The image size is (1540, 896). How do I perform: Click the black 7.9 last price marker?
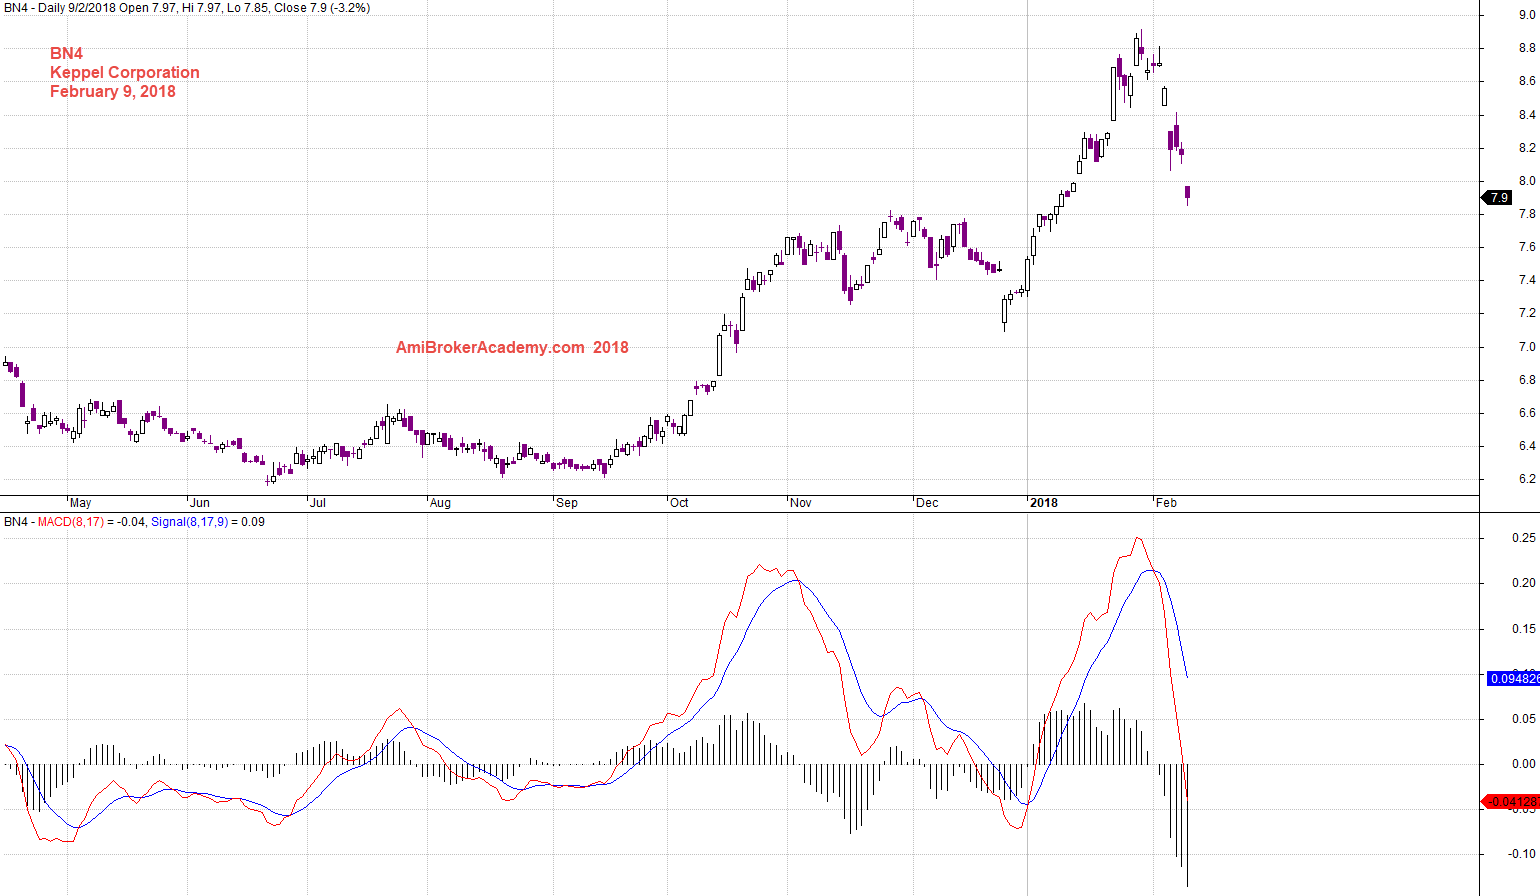tap(1497, 198)
